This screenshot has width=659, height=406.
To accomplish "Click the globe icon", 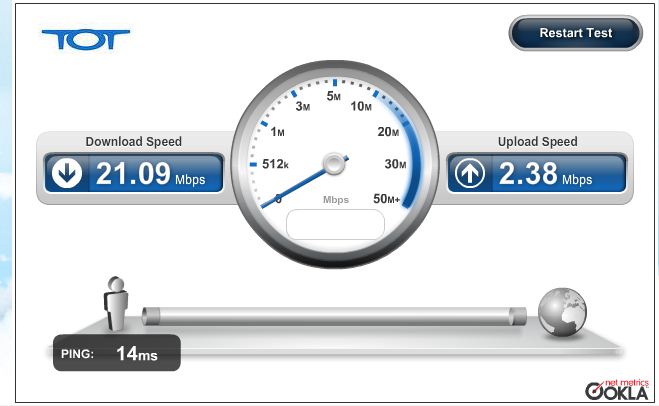I will pyautogui.click(x=562, y=312).
